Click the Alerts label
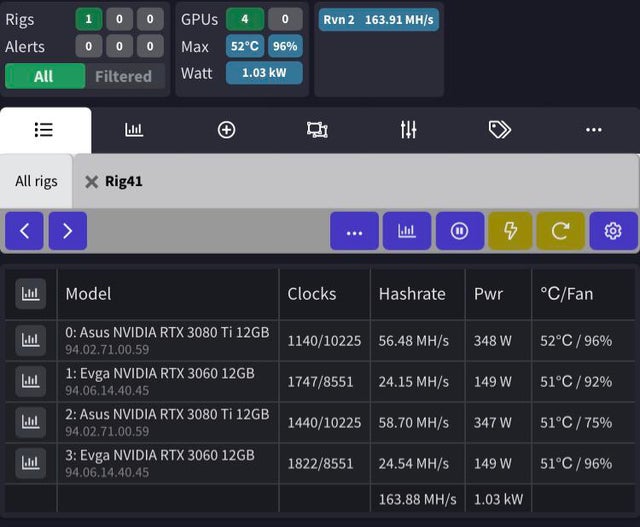This screenshot has height=527, width=640. (25, 47)
